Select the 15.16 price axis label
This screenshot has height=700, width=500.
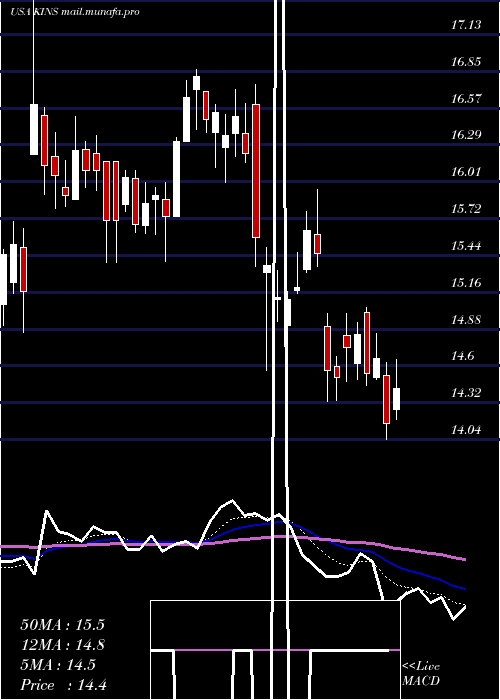[466, 283]
